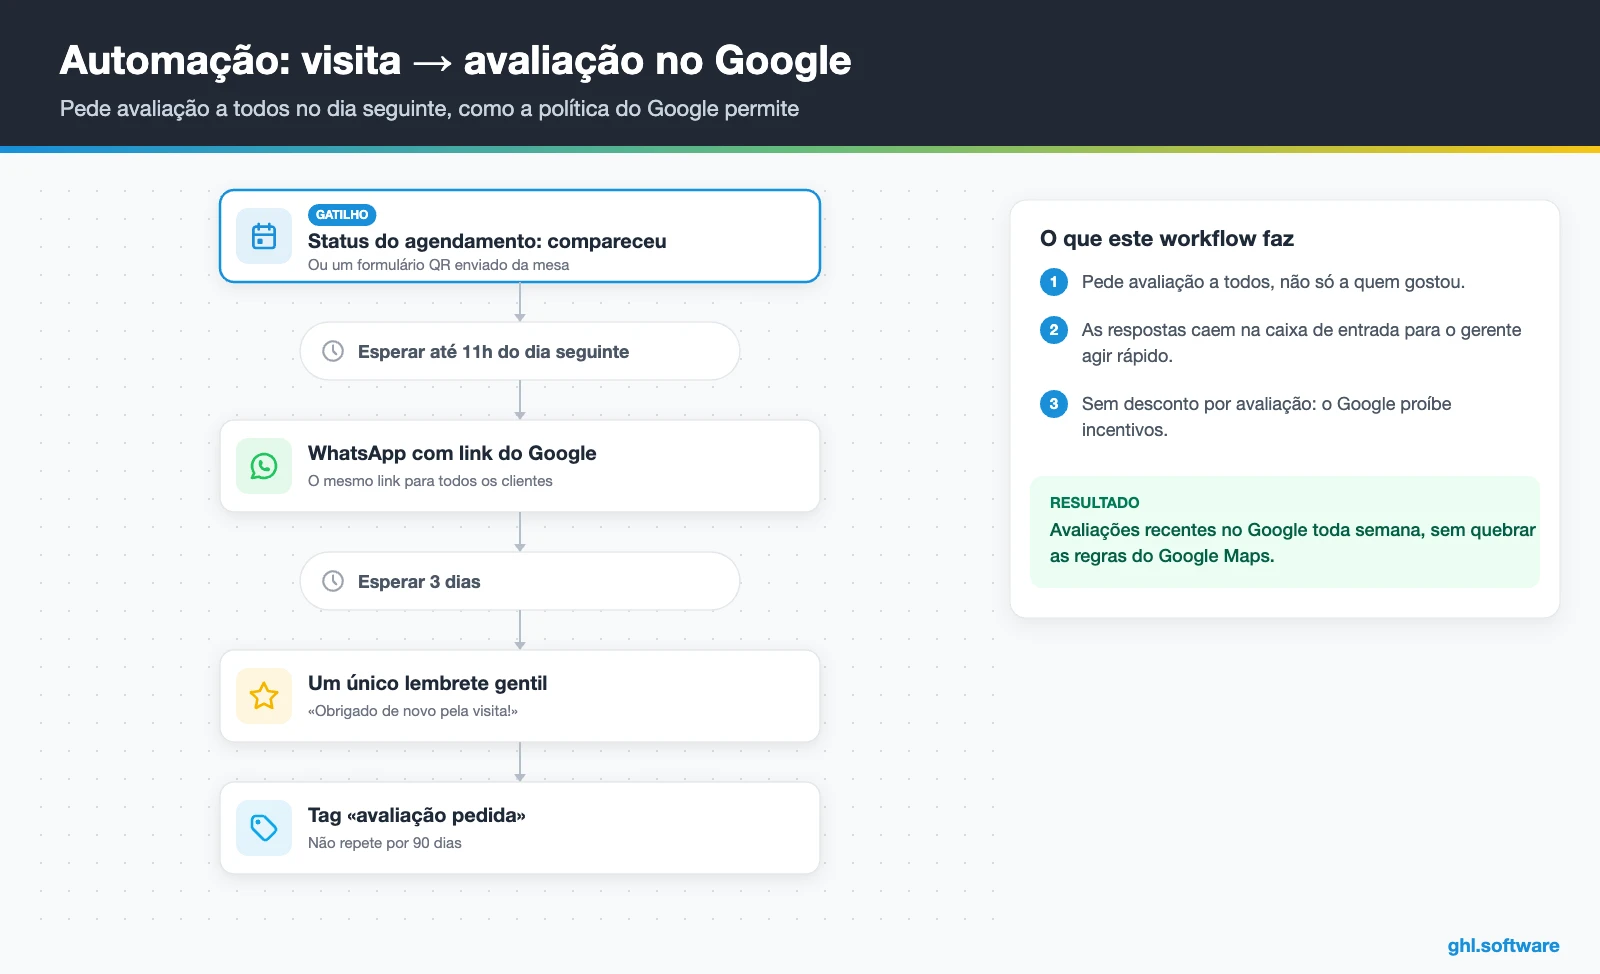The image size is (1600, 974).
Task: Click the '«Obrigado de novo pela visita!»' subtitle
Action: coord(413,711)
